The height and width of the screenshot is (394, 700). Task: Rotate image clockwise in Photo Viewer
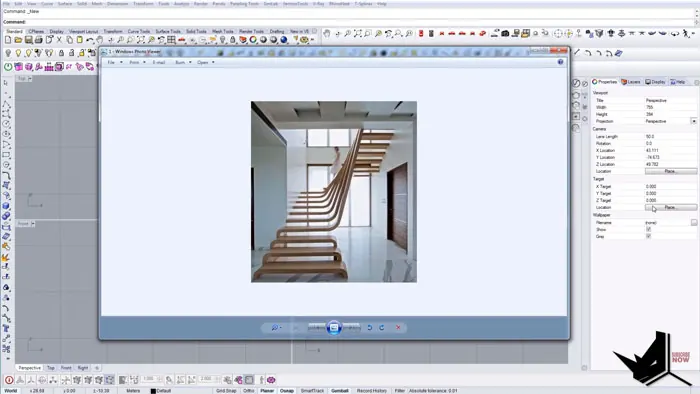382,328
